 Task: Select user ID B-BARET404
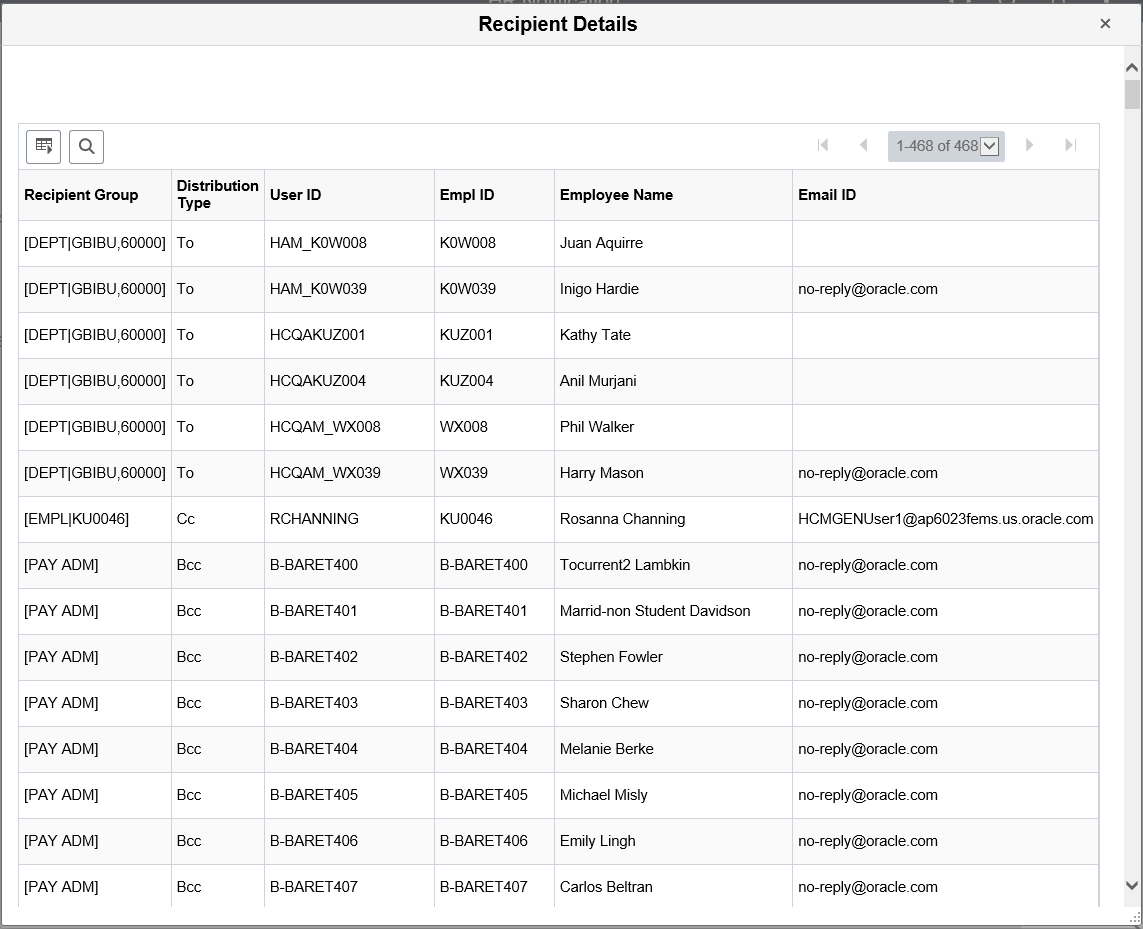point(313,748)
